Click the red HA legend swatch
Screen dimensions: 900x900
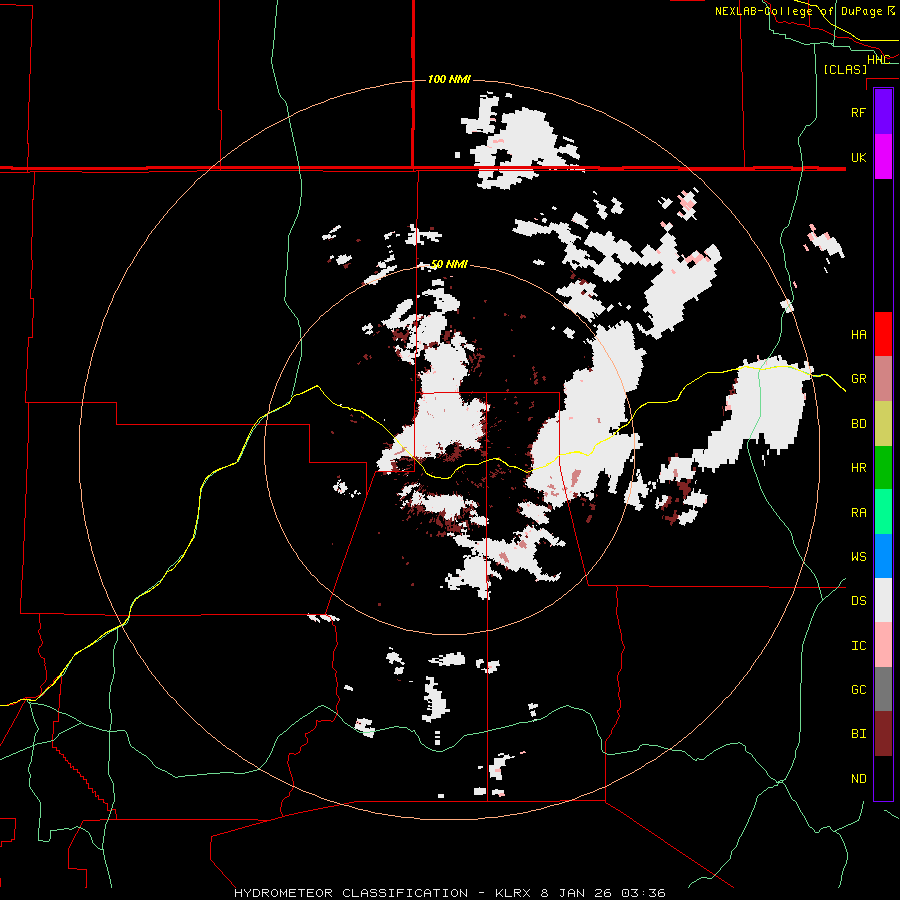coord(883,334)
